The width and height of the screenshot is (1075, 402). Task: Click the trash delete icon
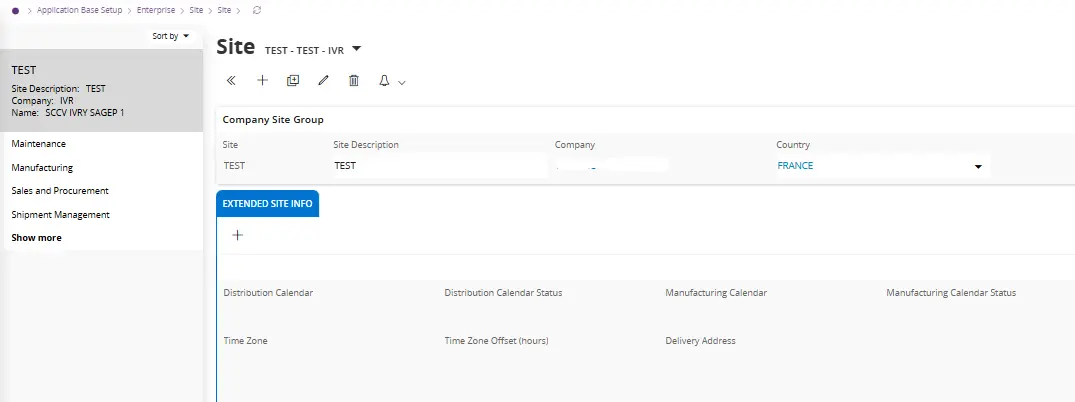353,81
